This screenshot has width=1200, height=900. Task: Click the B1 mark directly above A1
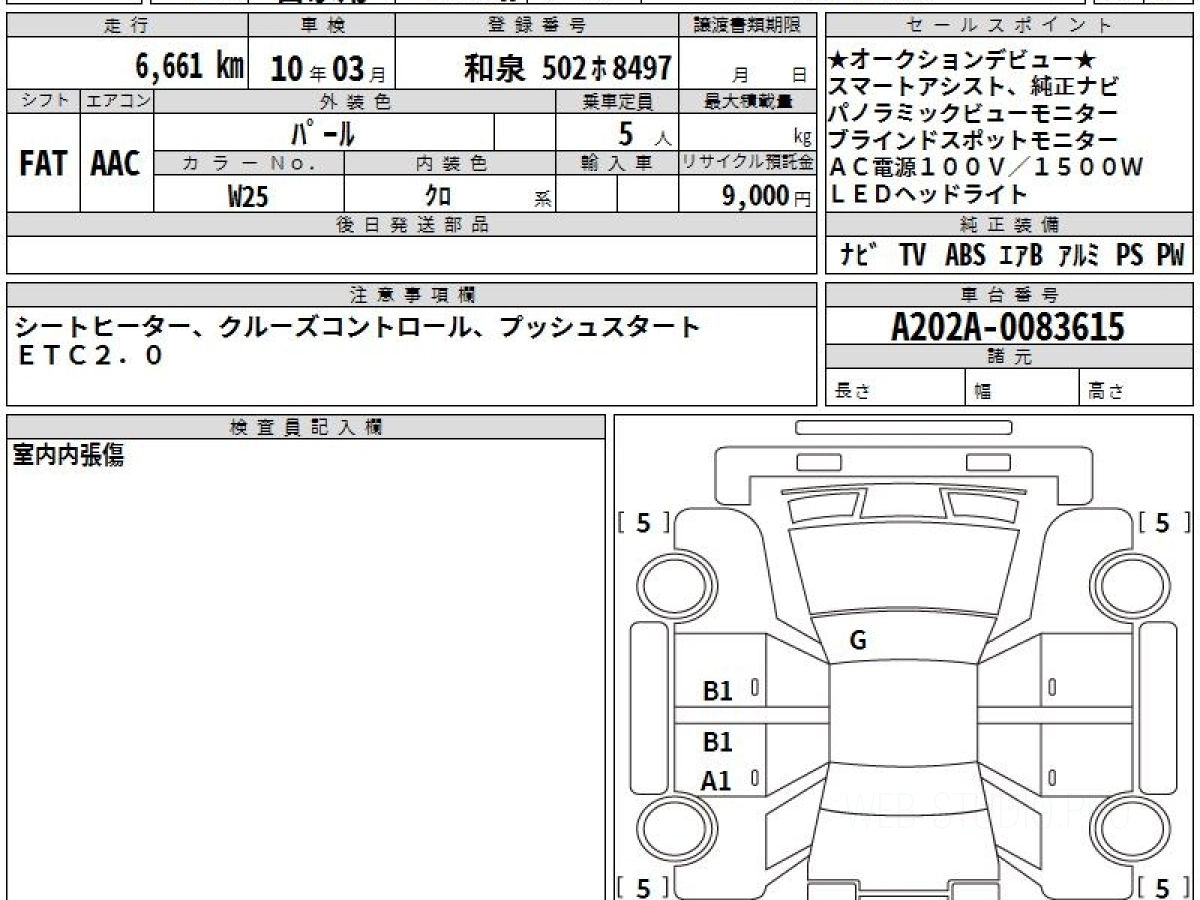(718, 742)
